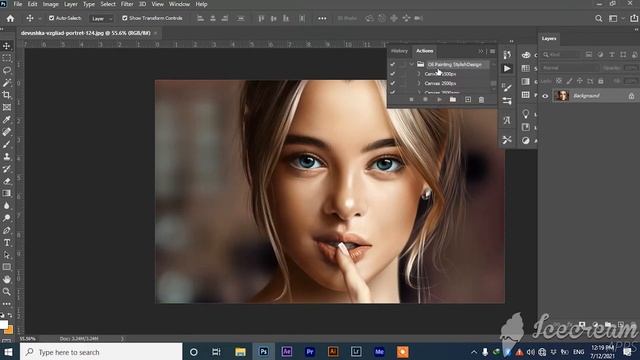Select the Lasso tool

coord(7,70)
